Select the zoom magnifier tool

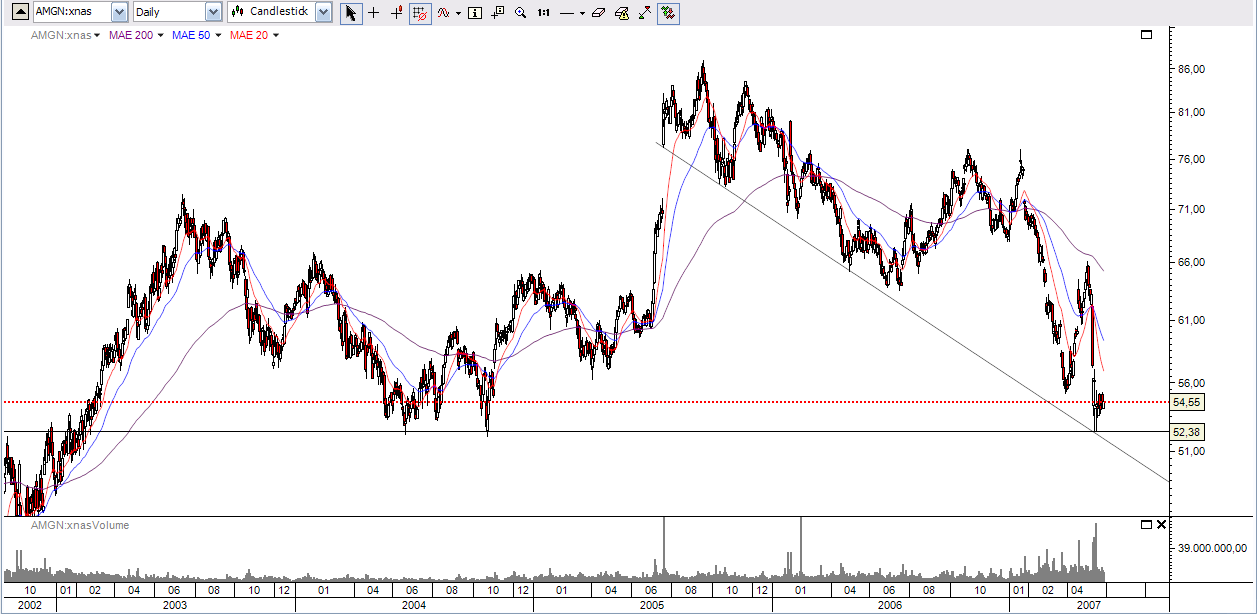520,13
